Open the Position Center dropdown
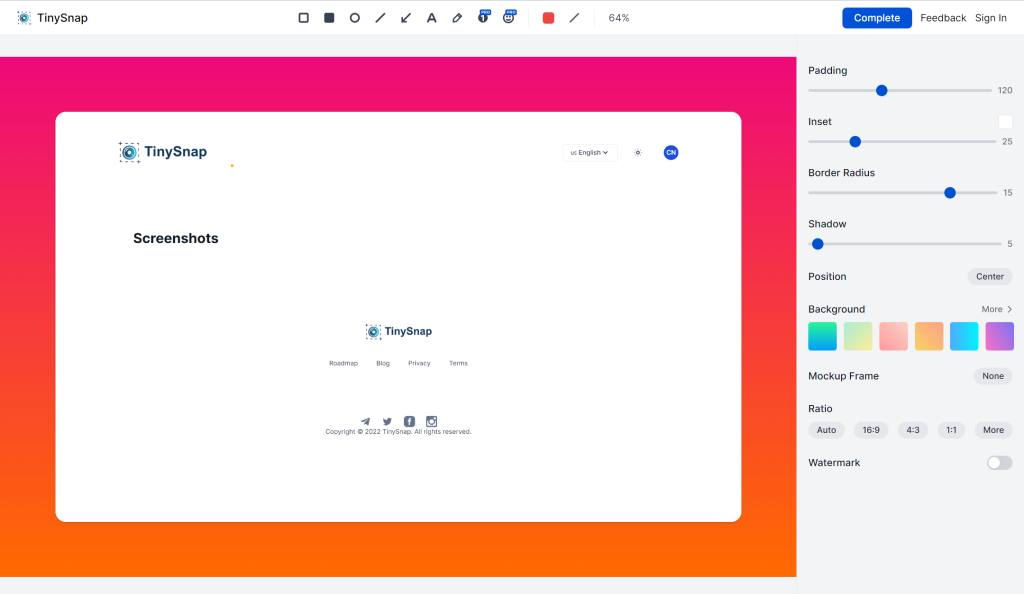Viewport: 1024px width, 594px height. [x=989, y=277]
